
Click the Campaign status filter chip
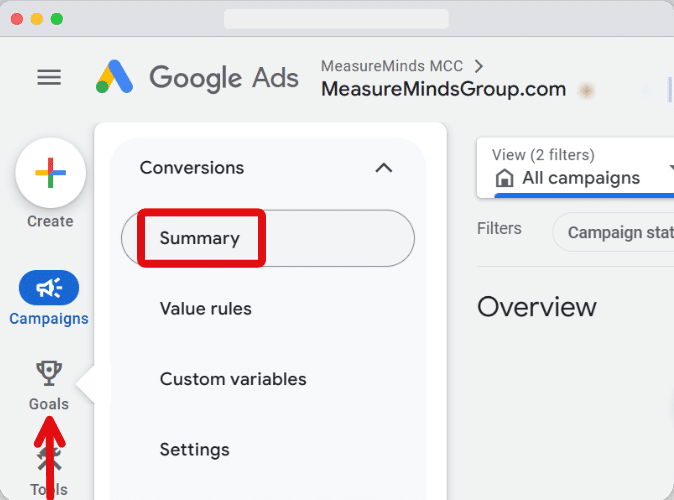tap(615, 232)
